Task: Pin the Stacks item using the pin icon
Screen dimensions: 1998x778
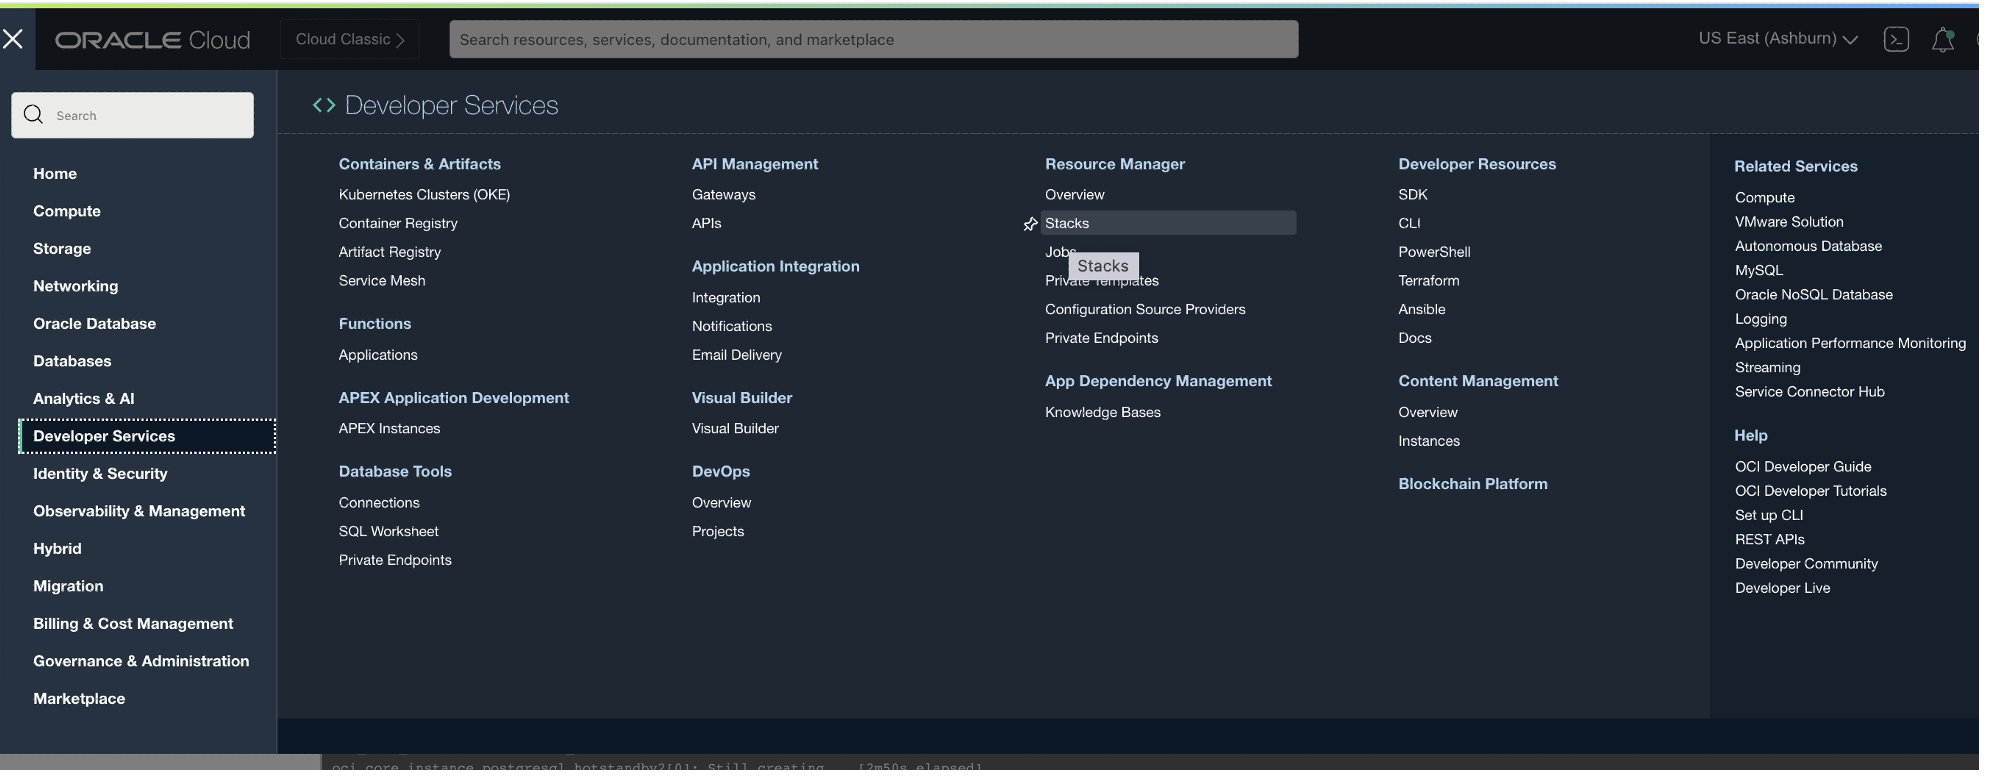Action: [1030, 224]
